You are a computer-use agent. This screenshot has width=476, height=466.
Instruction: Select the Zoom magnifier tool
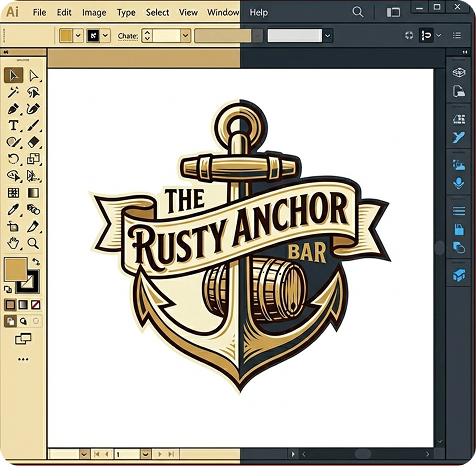(x=33, y=243)
